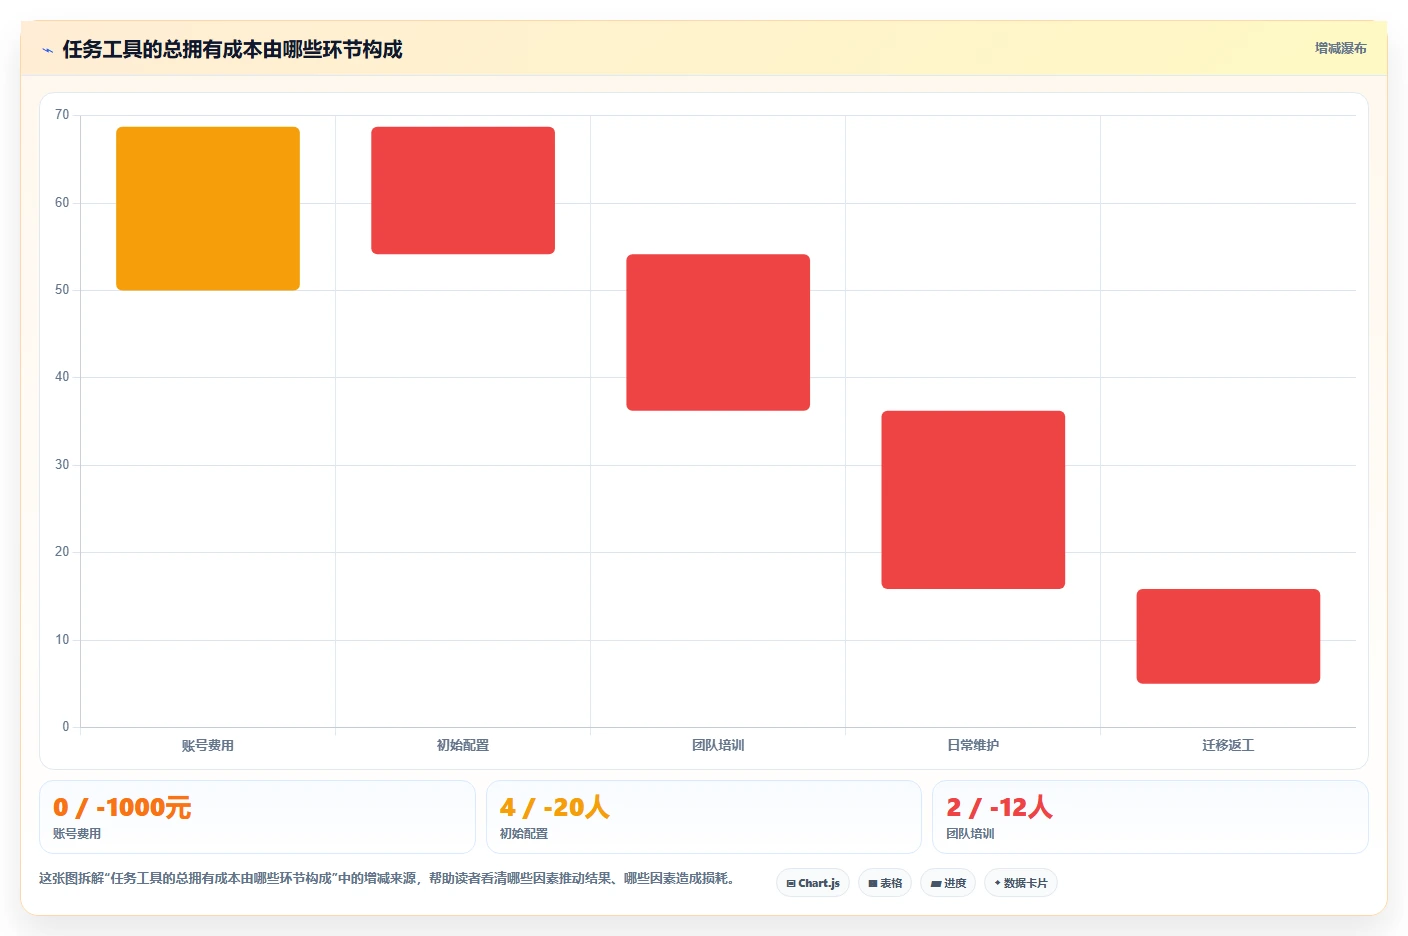This screenshot has width=1408, height=936.
Task: Click the 账号费用 axis label
Action: pyautogui.click(x=208, y=745)
